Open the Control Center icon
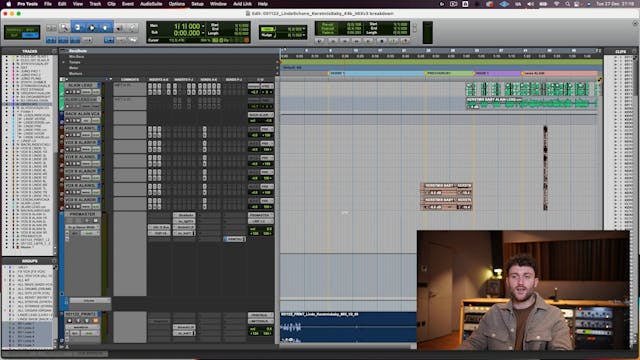The width and height of the screenshot is (640, 360). click(577, 4)
